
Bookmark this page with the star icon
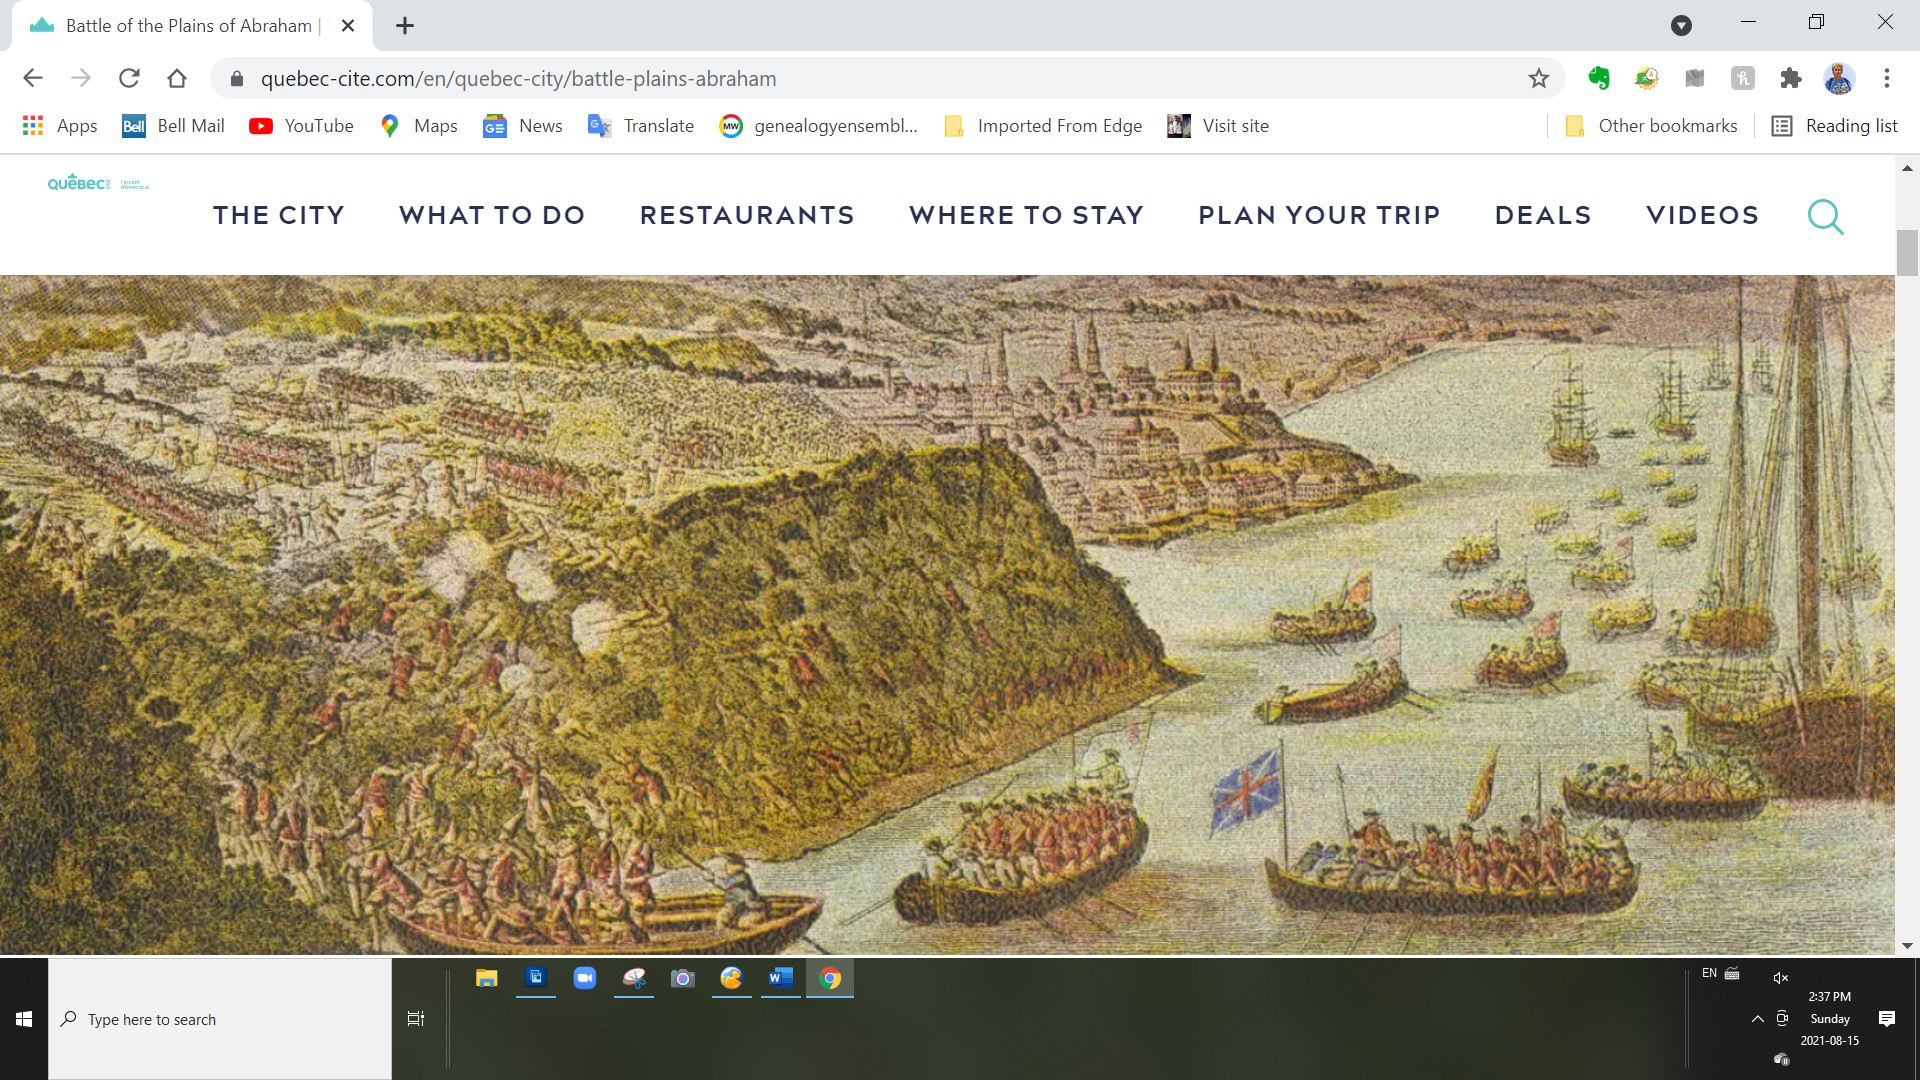coord(1538,78)
